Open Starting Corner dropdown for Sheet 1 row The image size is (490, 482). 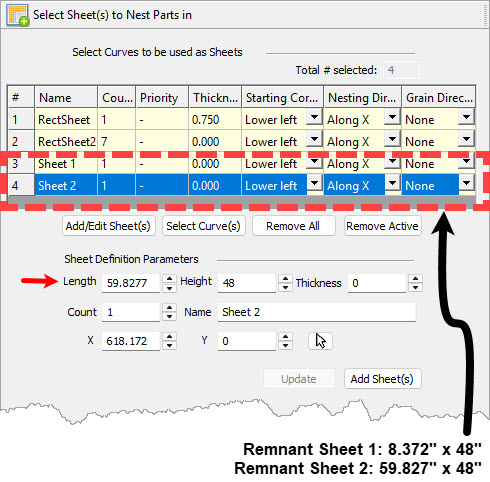[314, 161]
